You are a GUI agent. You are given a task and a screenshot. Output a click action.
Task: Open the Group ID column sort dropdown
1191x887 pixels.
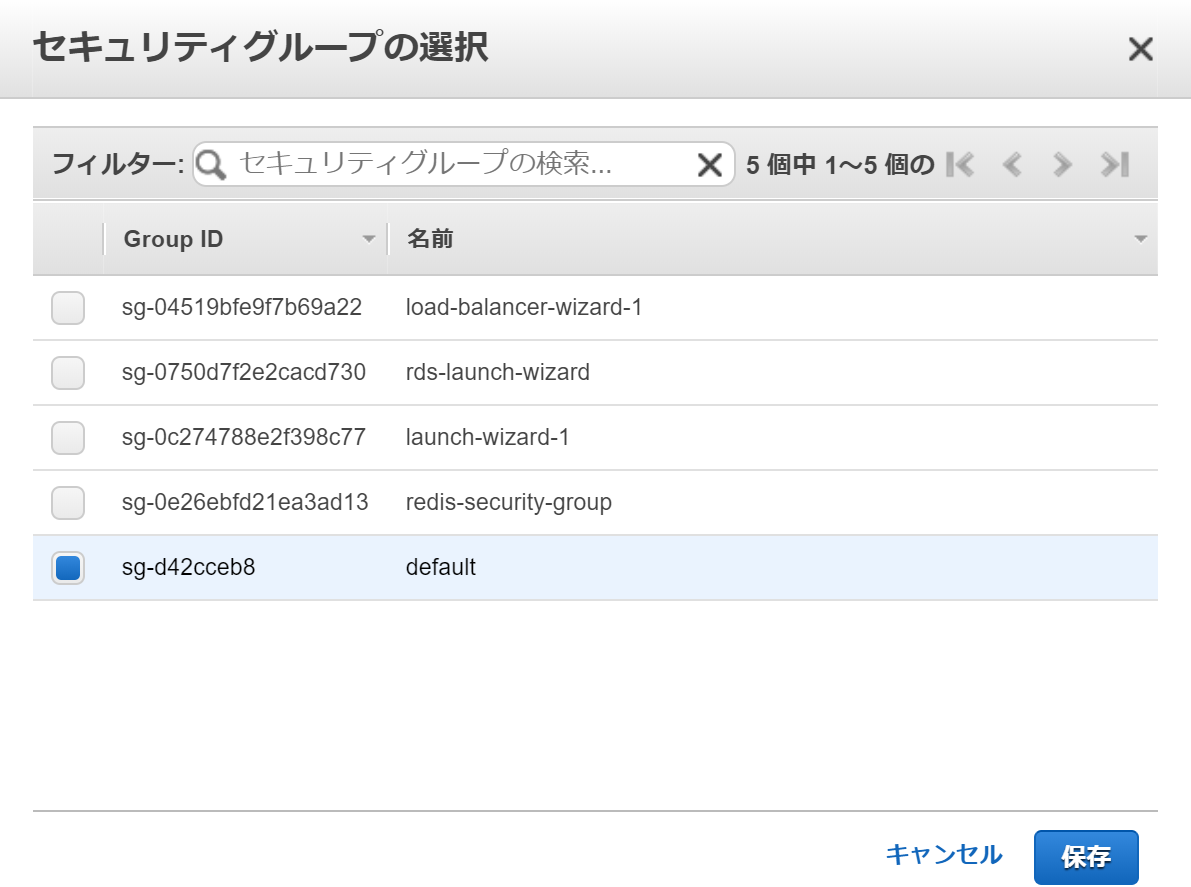[369, 240]
